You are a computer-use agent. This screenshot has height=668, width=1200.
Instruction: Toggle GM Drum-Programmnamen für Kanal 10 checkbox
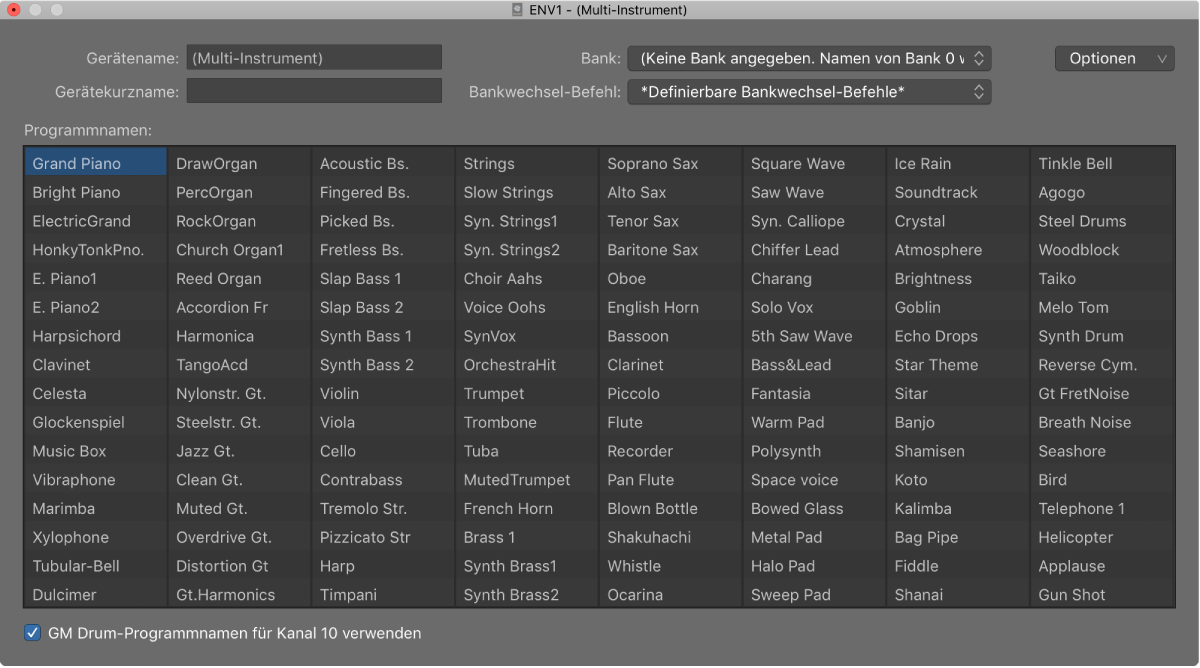(x=33, y=633)
